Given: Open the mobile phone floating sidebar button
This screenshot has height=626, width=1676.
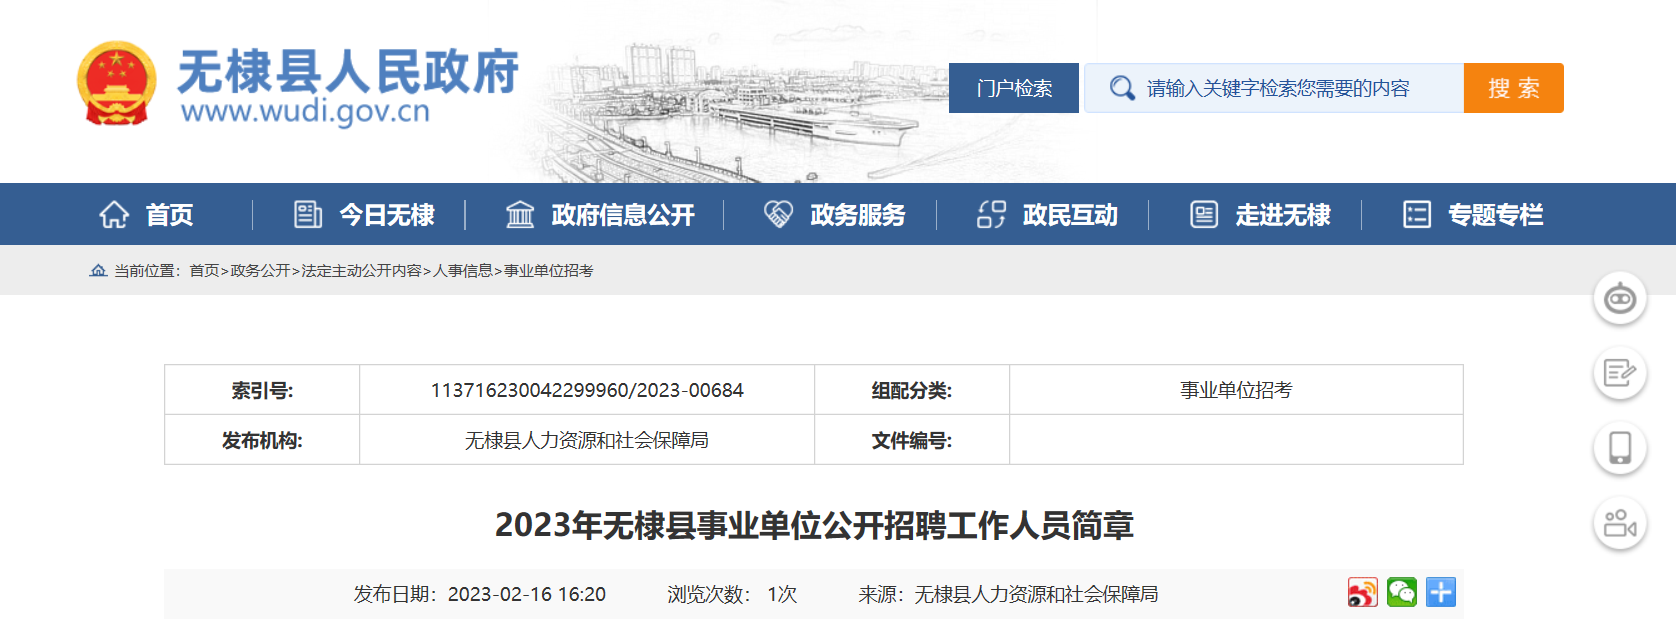Looking at the screenshot, I should tap(1620, 448).
